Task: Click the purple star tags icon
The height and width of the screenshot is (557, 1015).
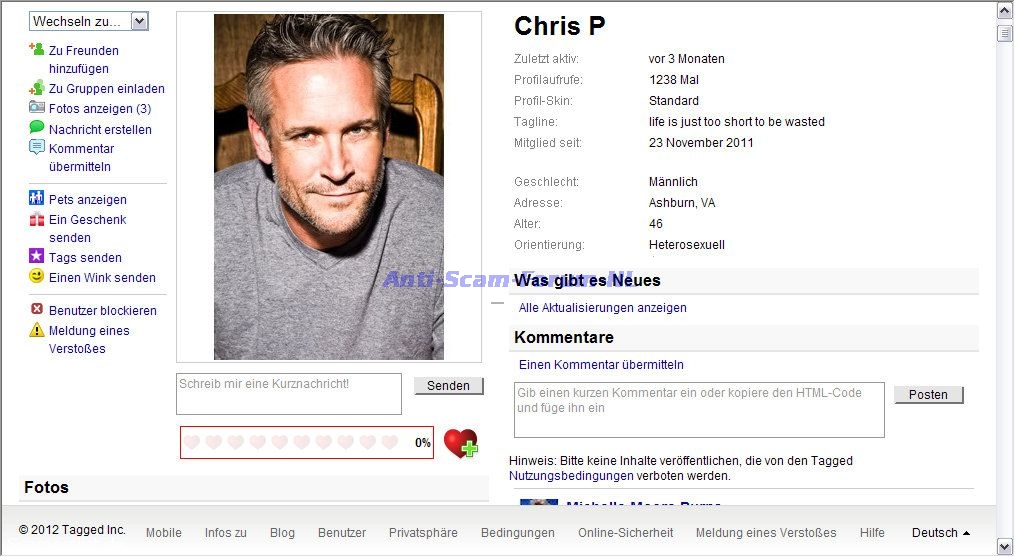Action: point(37,256)
